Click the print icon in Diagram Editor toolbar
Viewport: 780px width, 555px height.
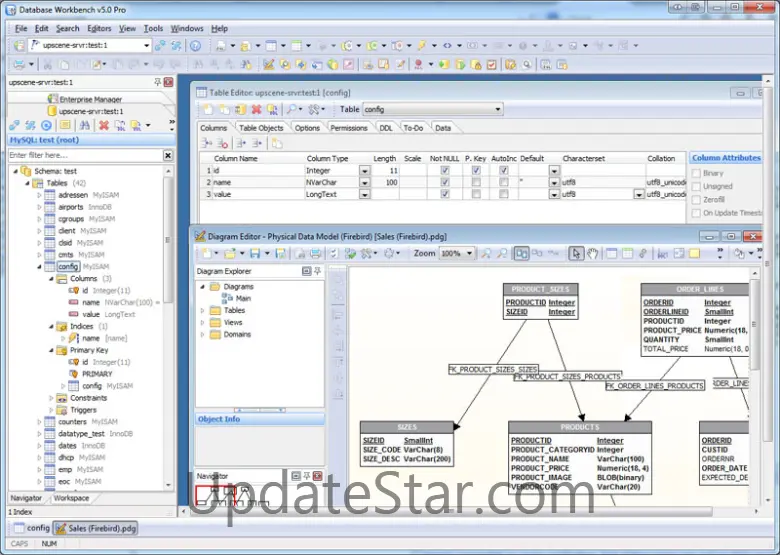(x=315, y=254)
